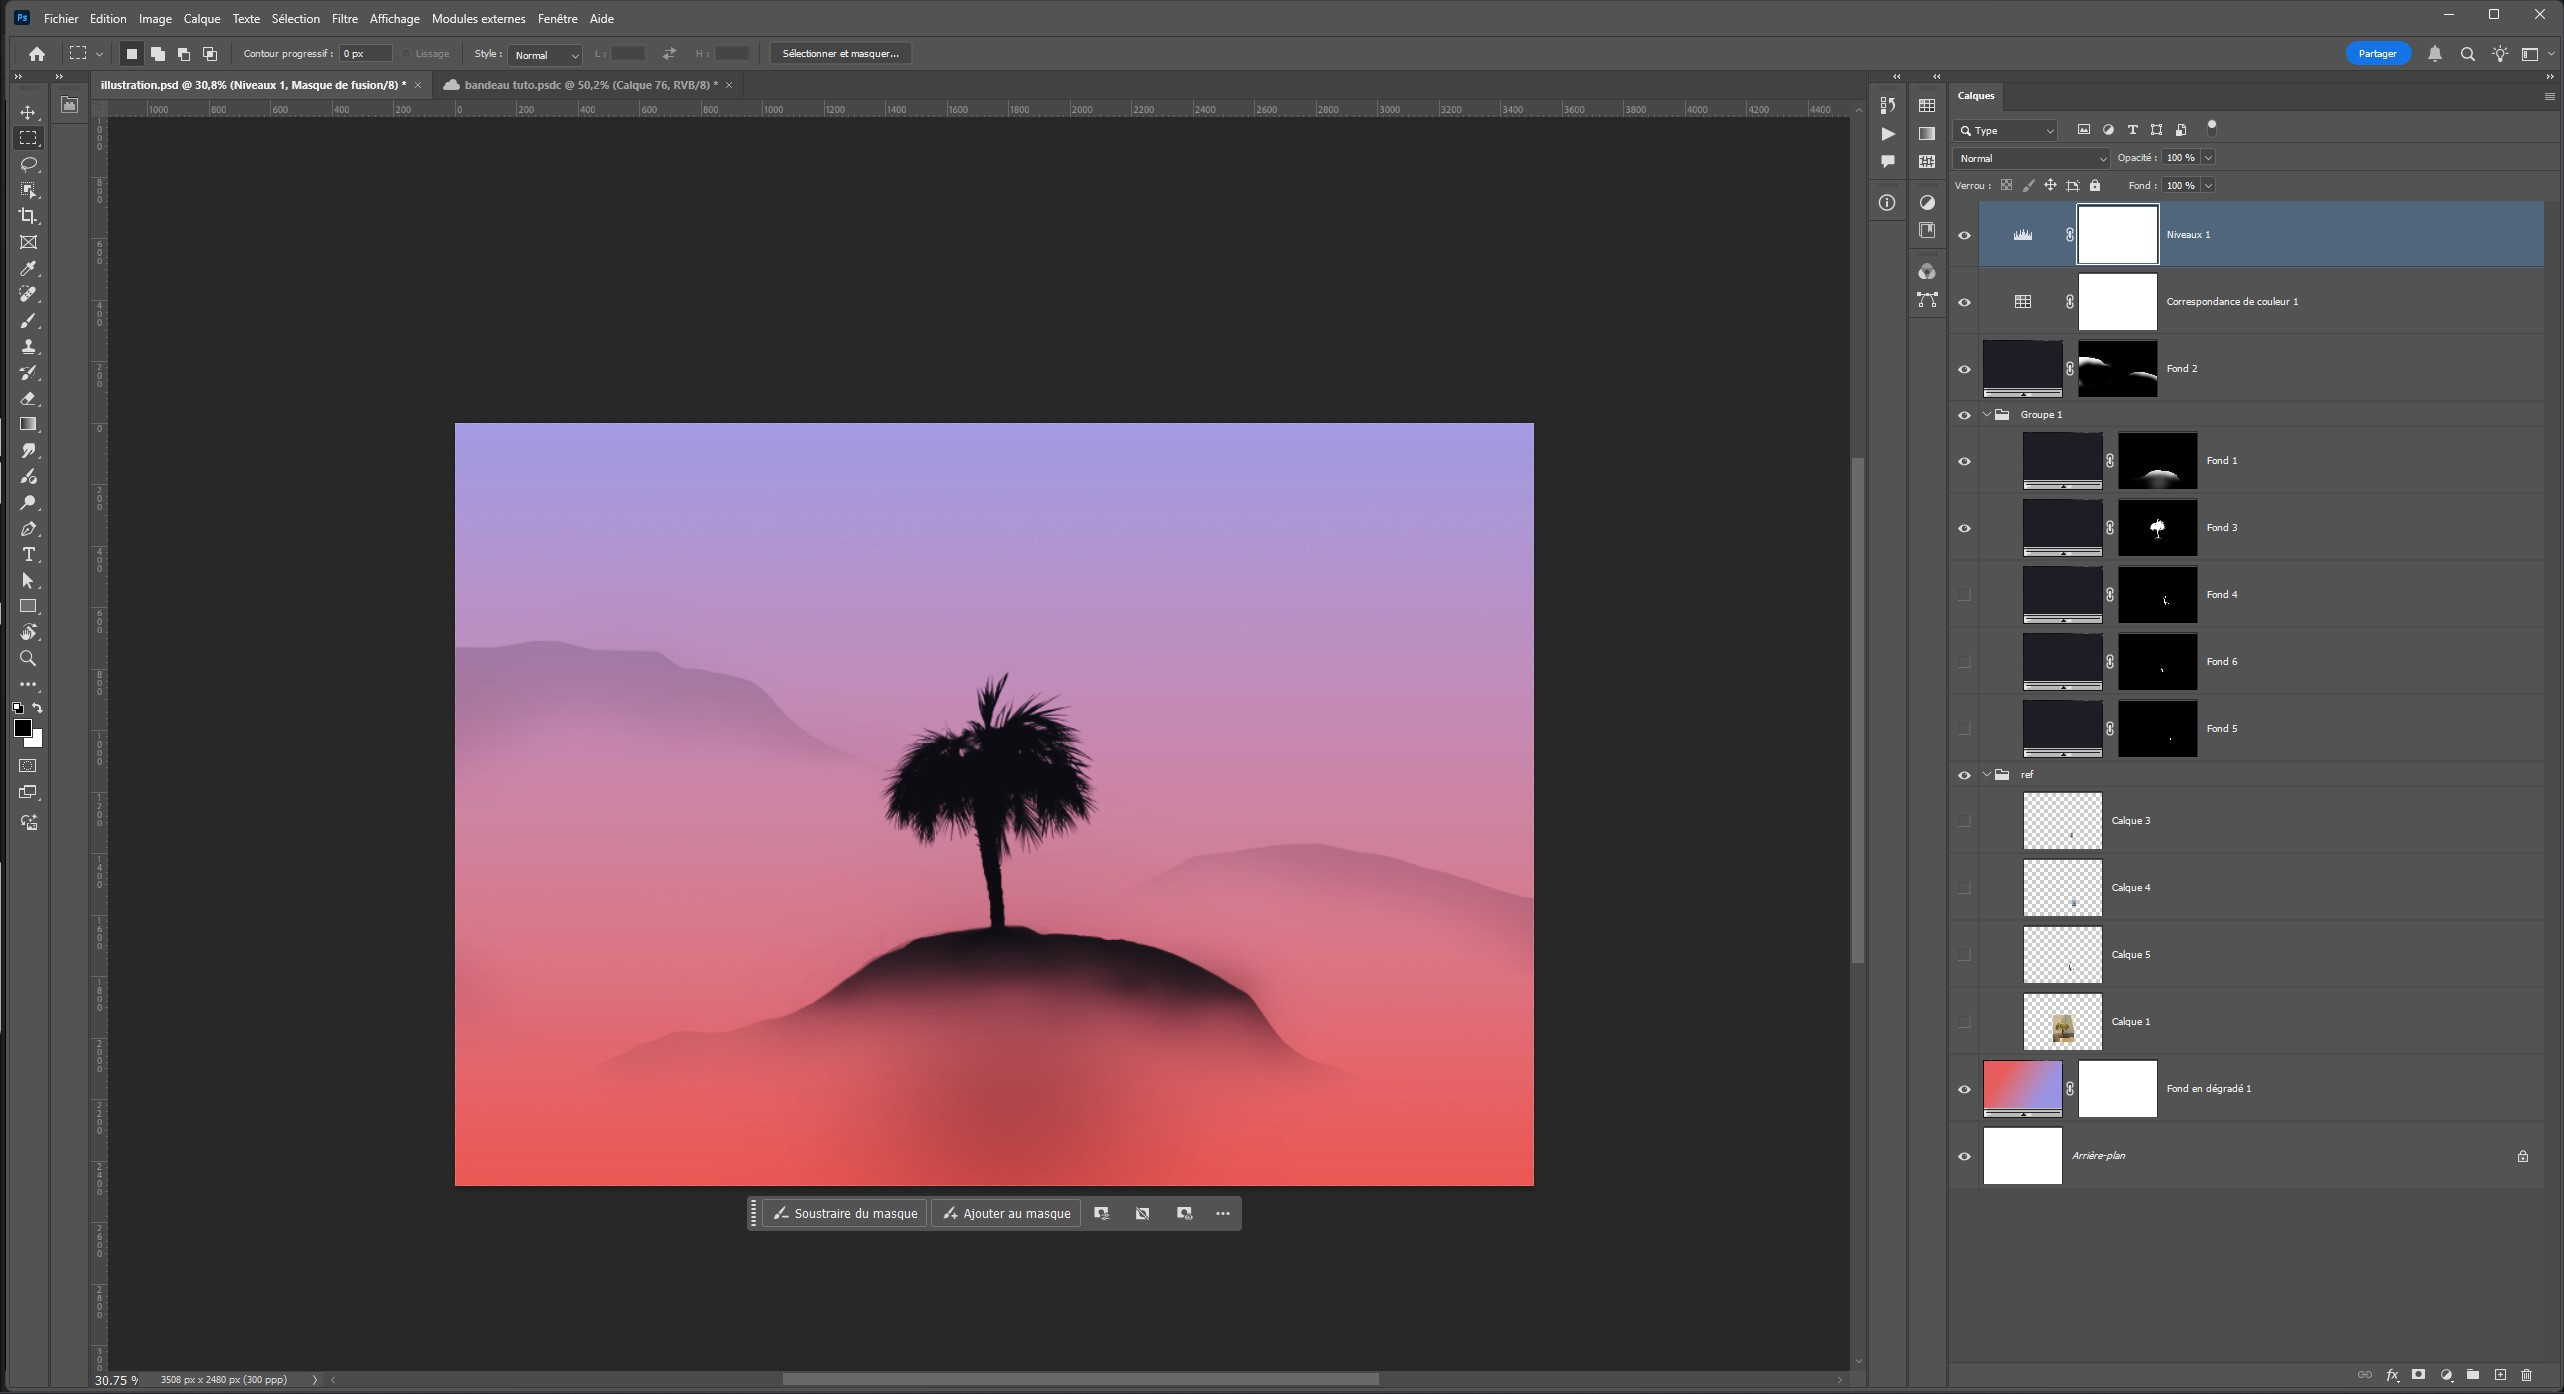Select the Move tool

[x=28, y=112]
